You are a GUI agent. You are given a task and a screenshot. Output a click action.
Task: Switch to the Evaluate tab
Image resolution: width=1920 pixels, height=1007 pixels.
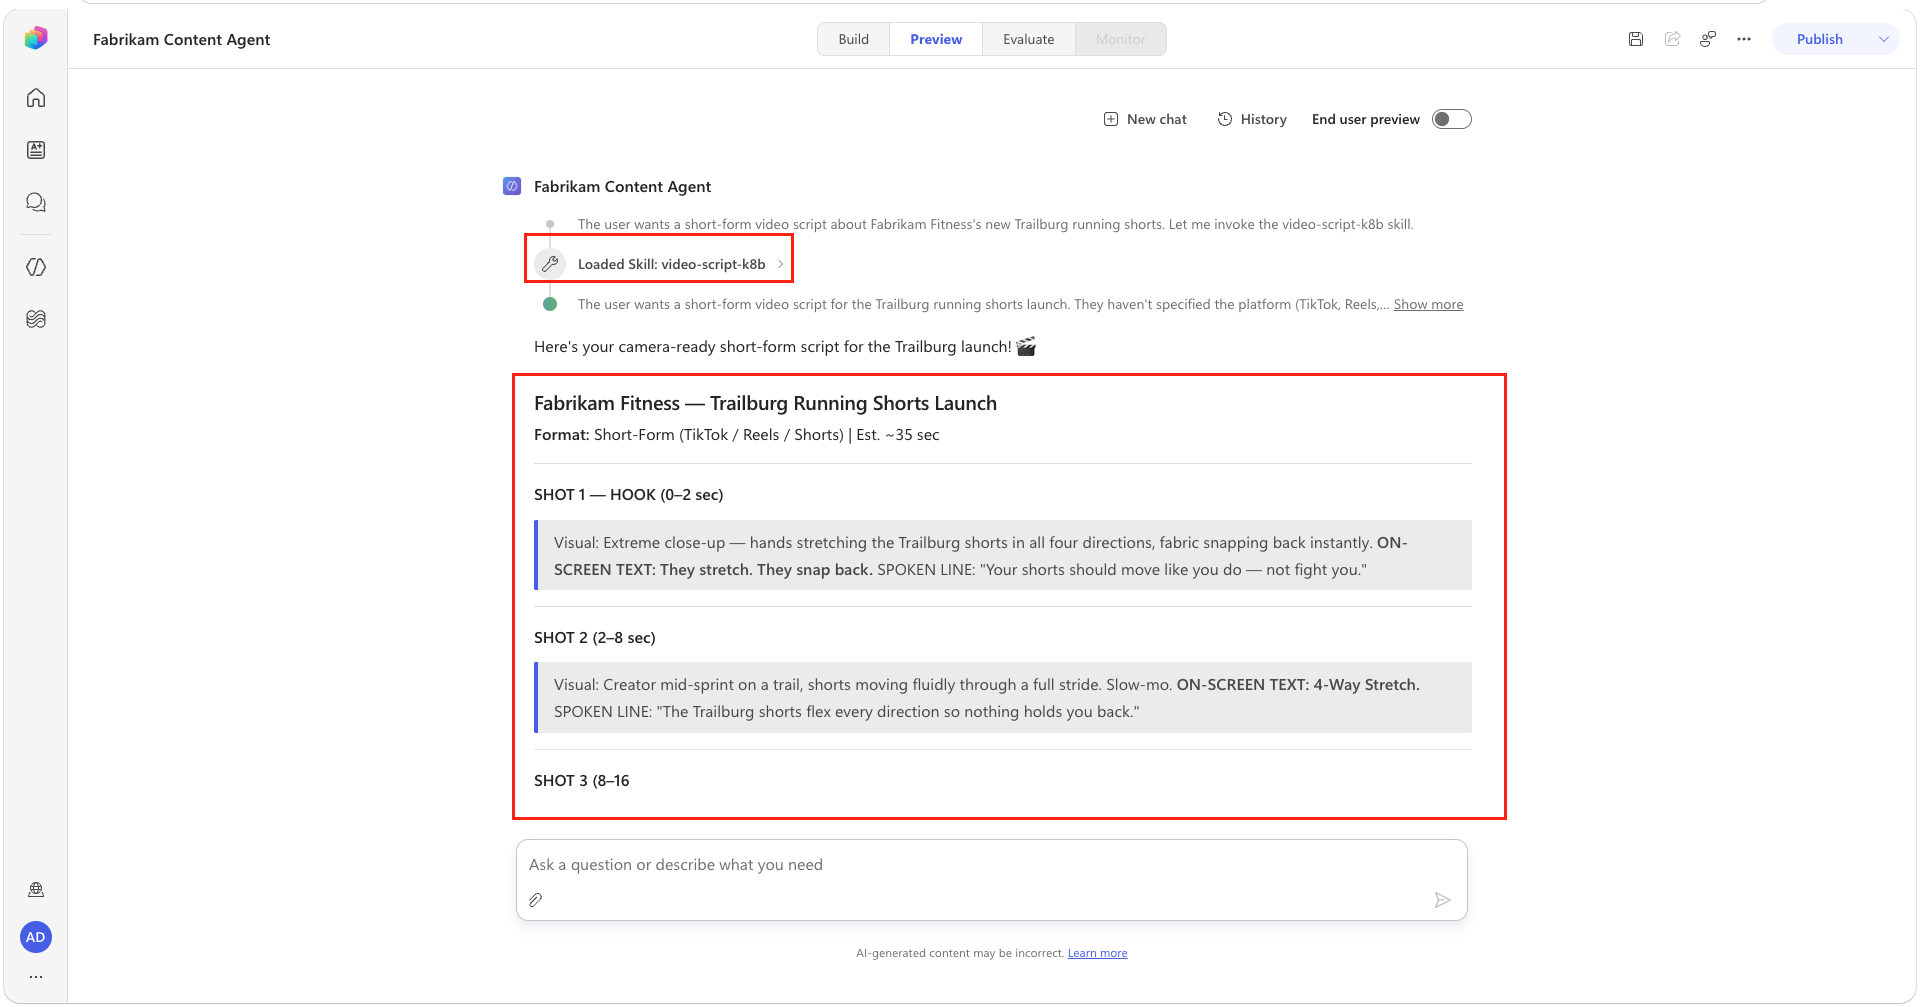pos(1029,39)
